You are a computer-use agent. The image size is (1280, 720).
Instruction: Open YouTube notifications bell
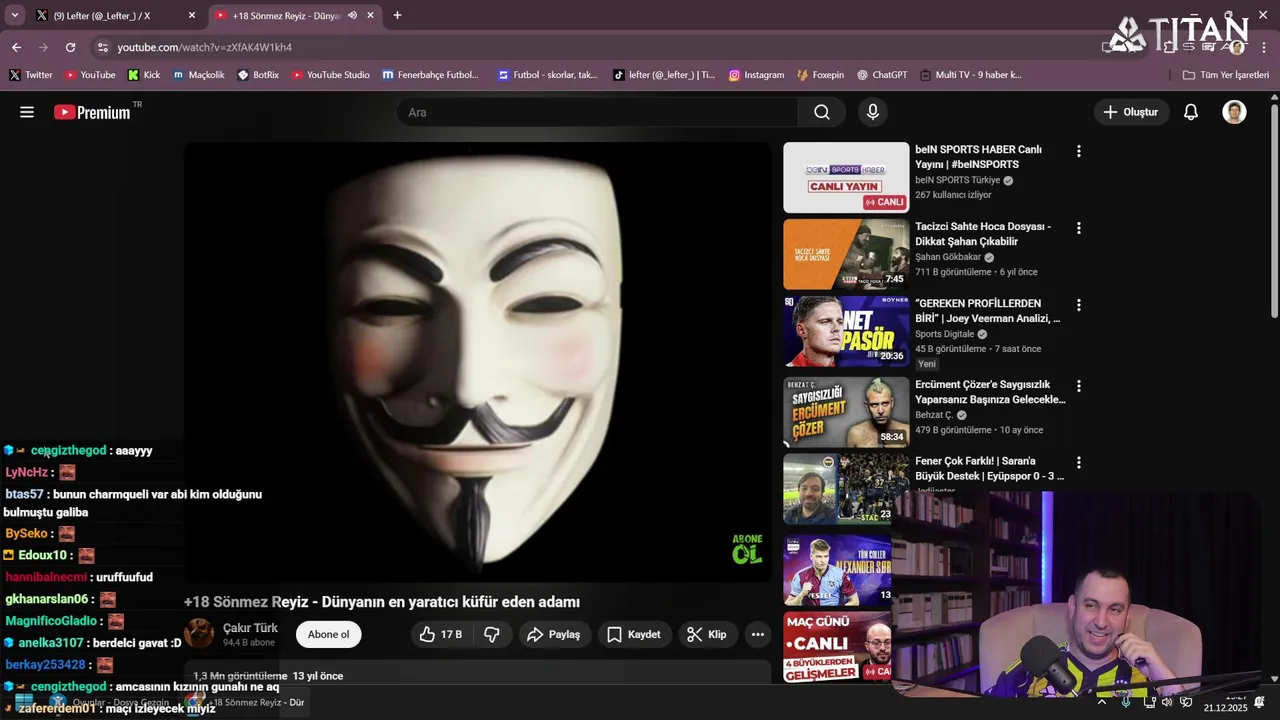1191,112
